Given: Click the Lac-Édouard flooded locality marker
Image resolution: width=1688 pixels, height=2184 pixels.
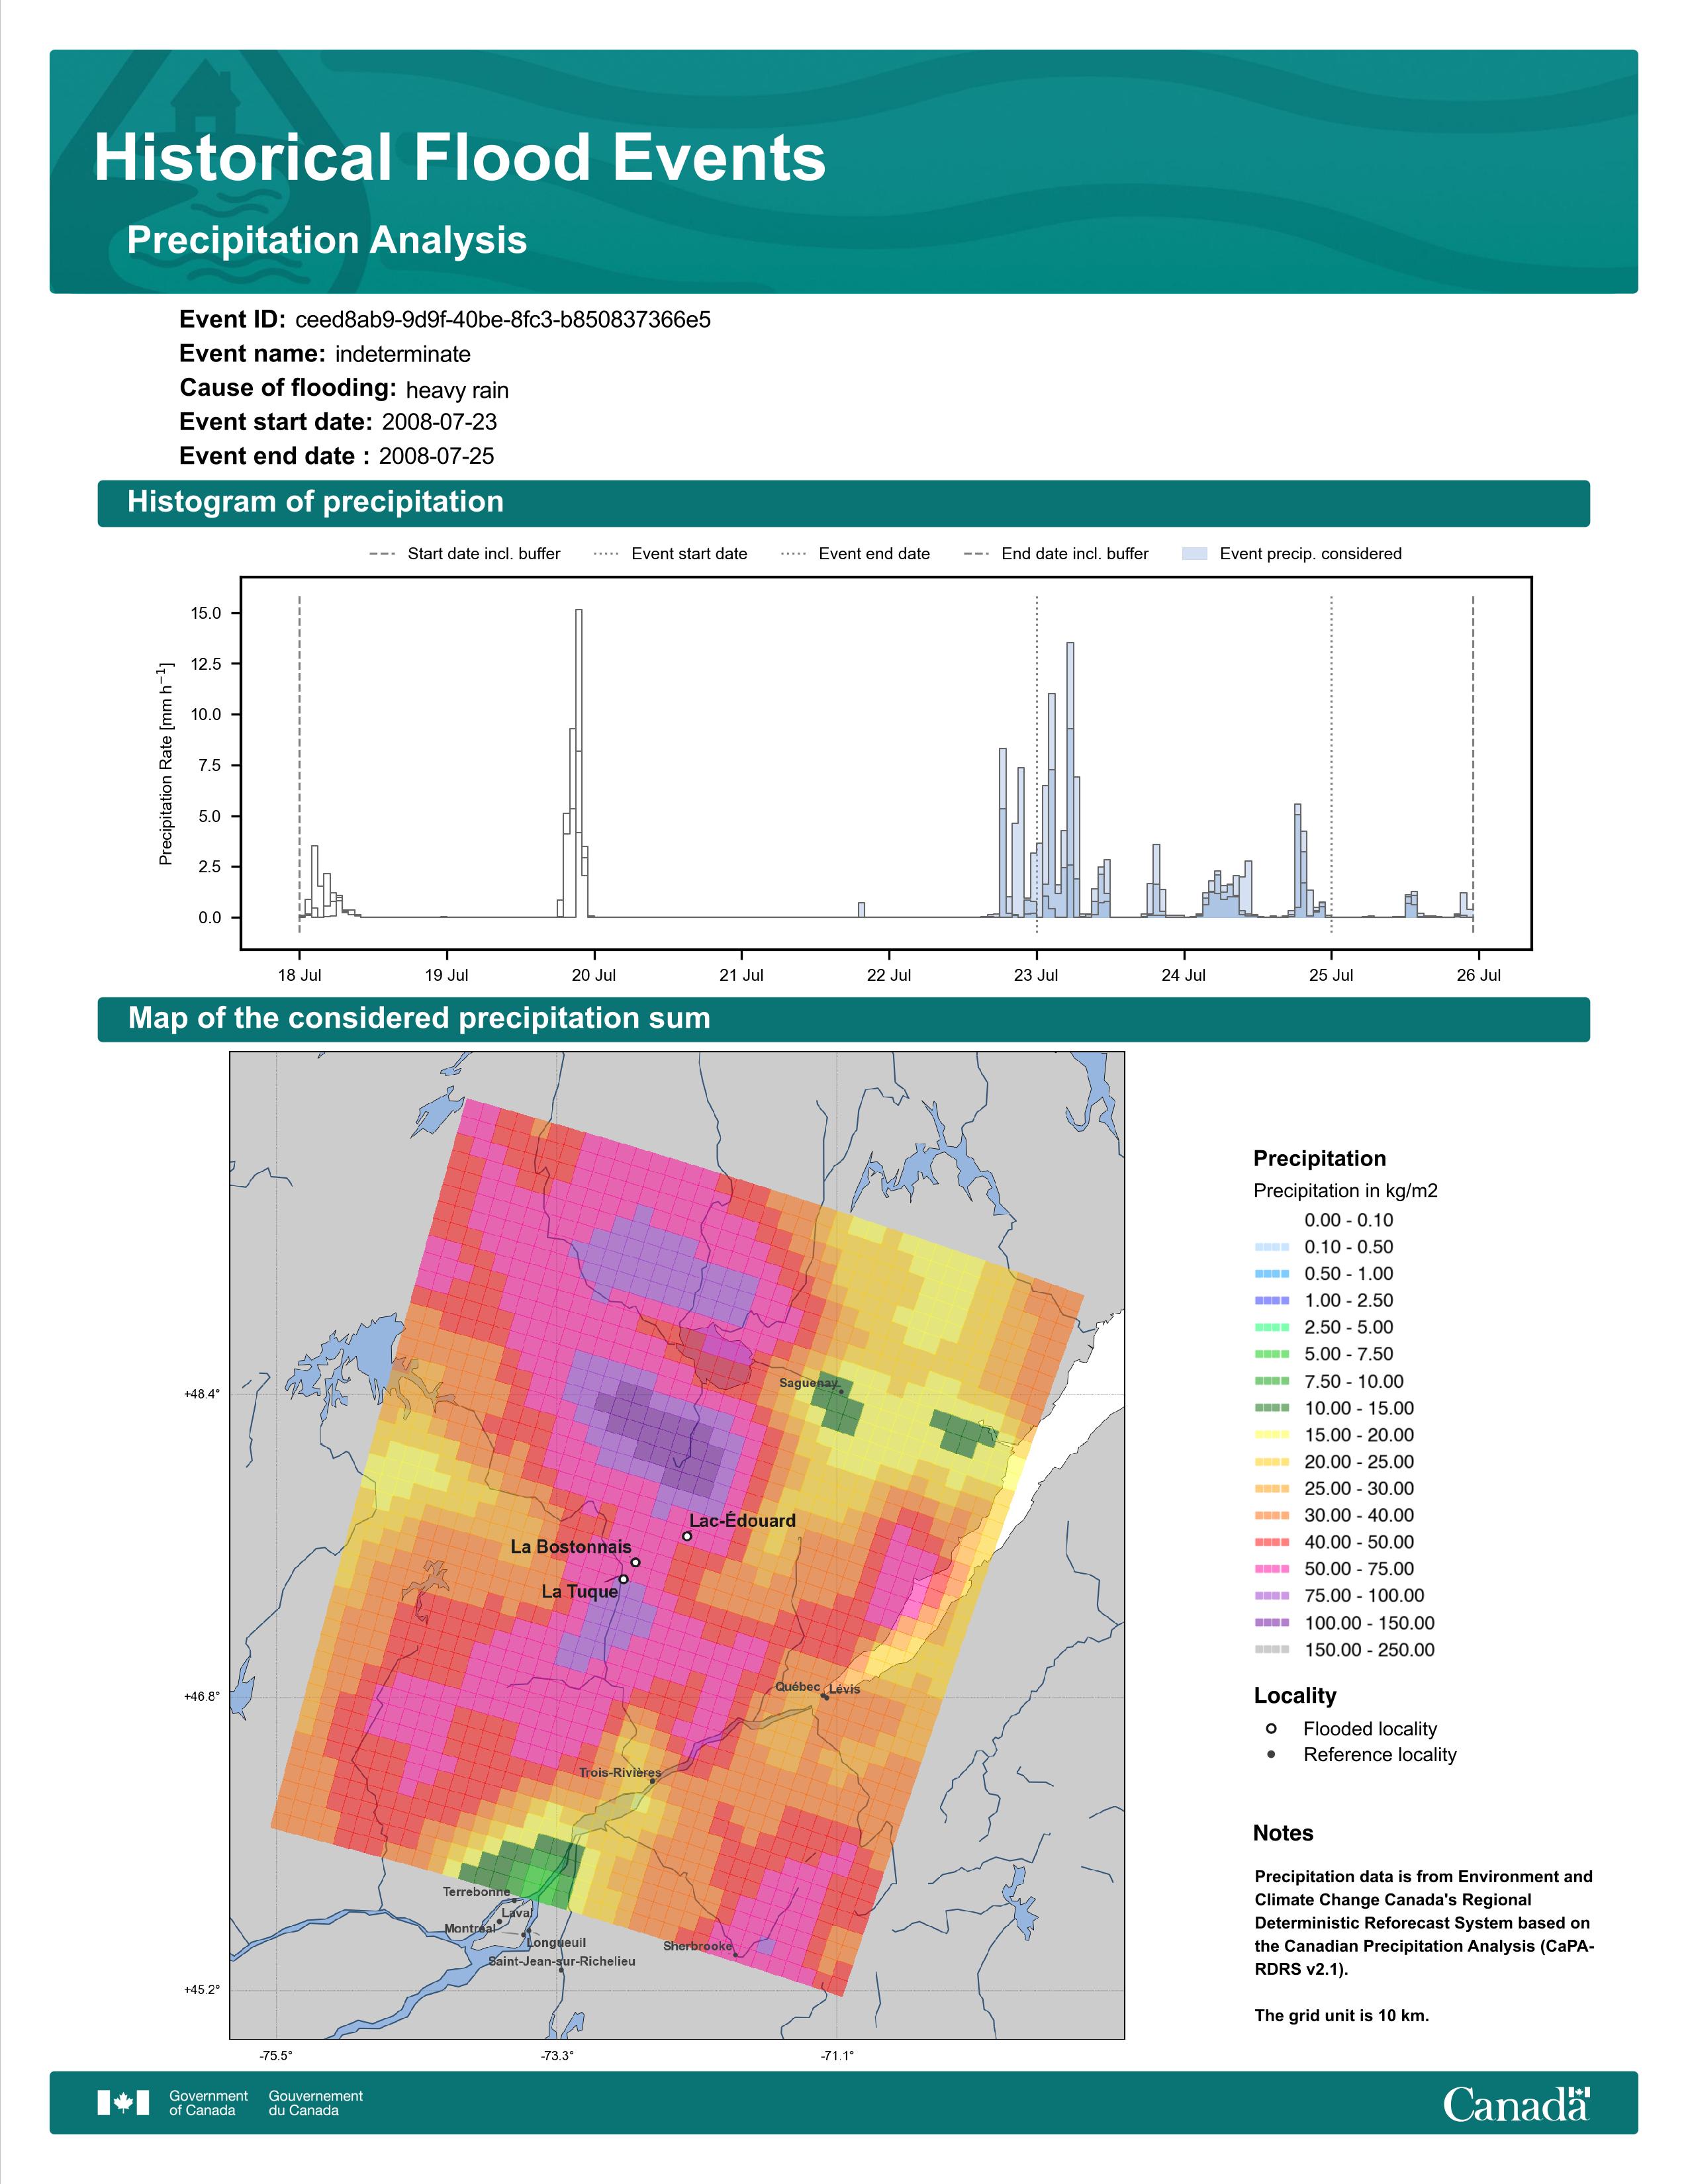Looking at the screenshot, I should [687, 1536].
